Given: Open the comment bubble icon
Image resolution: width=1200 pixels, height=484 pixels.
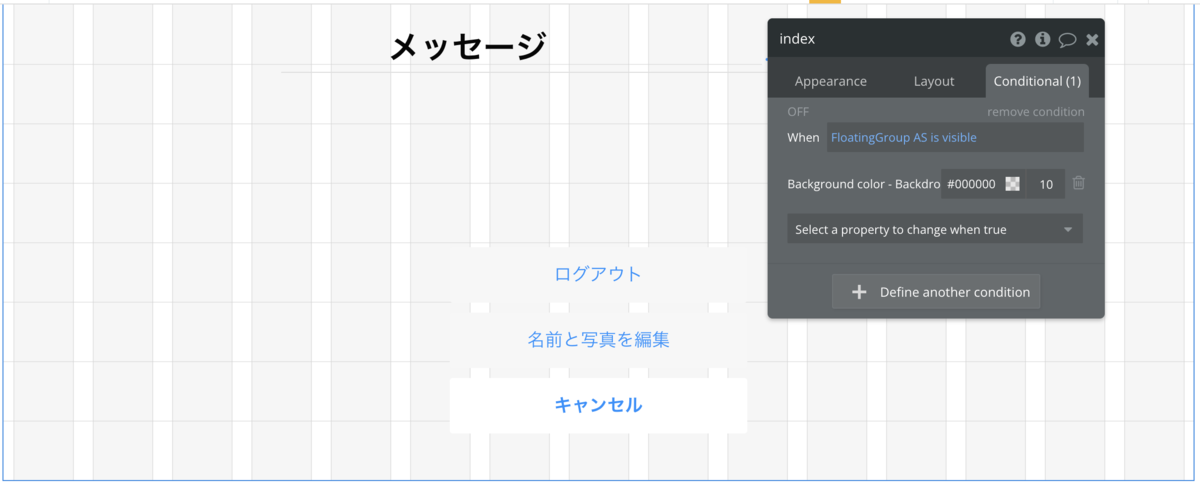Looking at the screenshot, I should pyautogui.click(x=1068, y=40).
